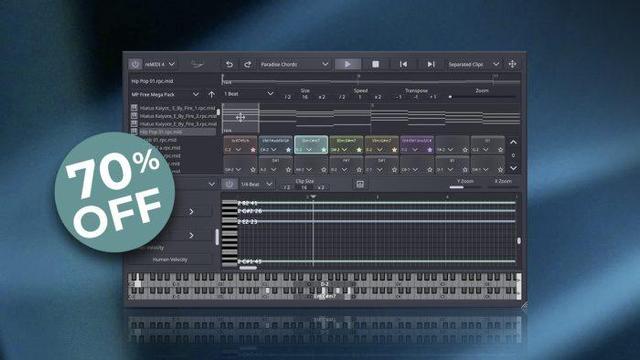Toggle the star on the blue clip pad
Viewport: 640px width, 360px height.
(x=288, y=150)
